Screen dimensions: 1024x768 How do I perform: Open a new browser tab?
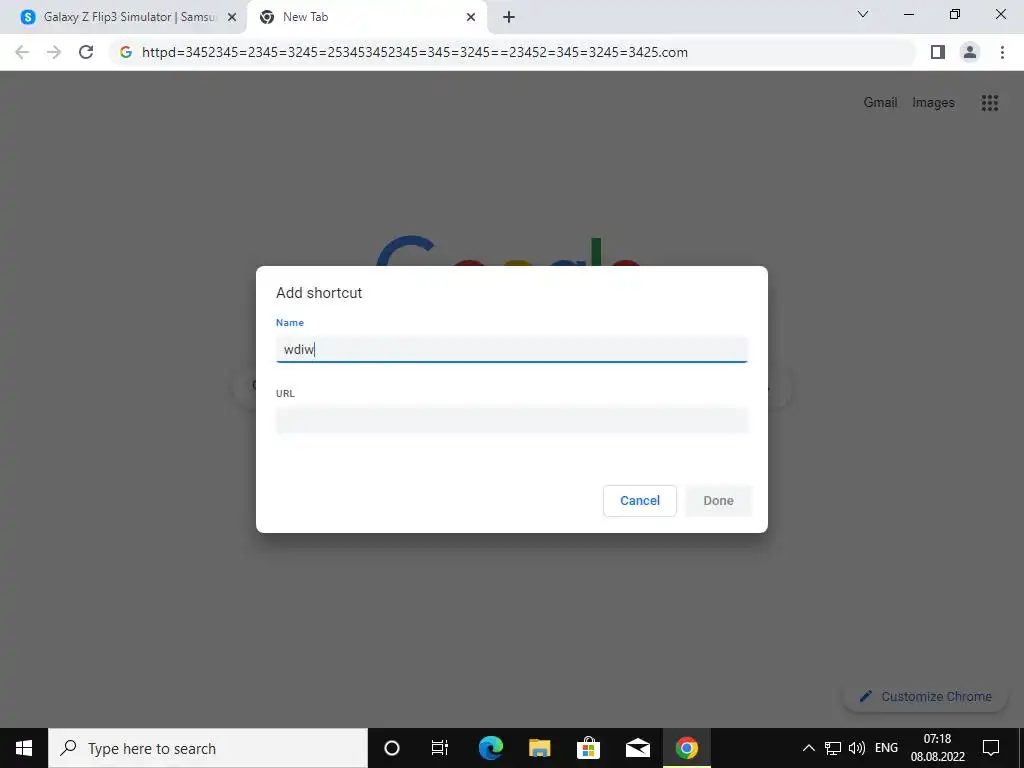pyautogui.click(x=509, y=17)
